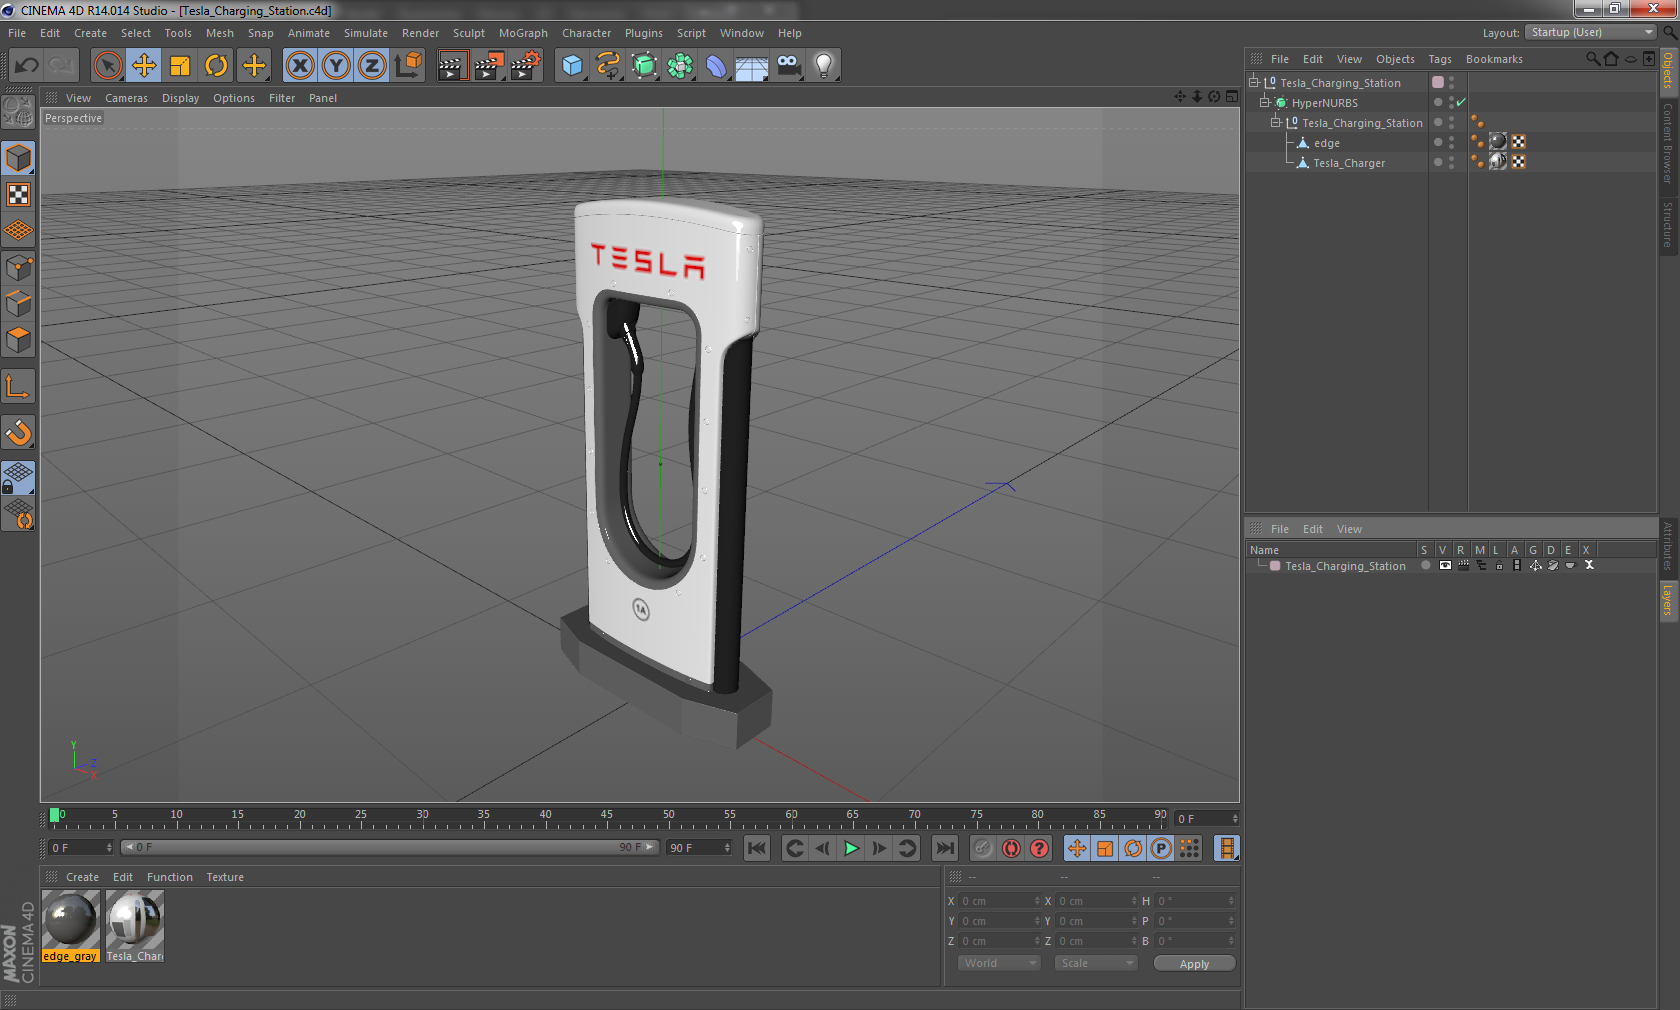Activate the Rotate tool

tap(216, 66)
